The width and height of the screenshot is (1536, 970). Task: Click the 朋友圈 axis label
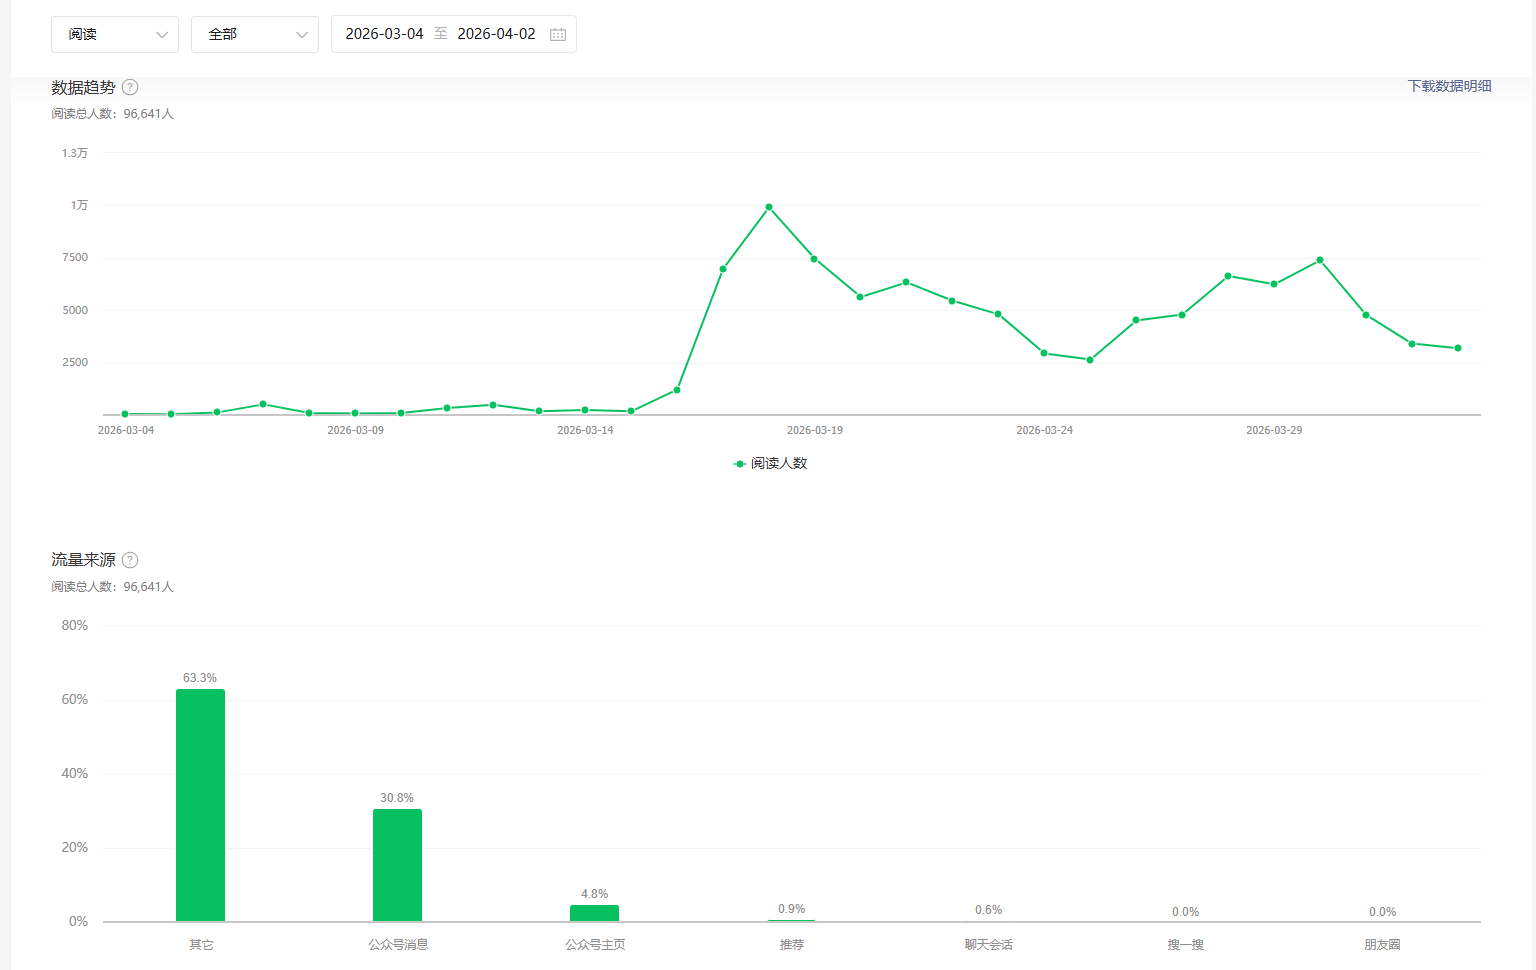click(x=1382, y=944)
